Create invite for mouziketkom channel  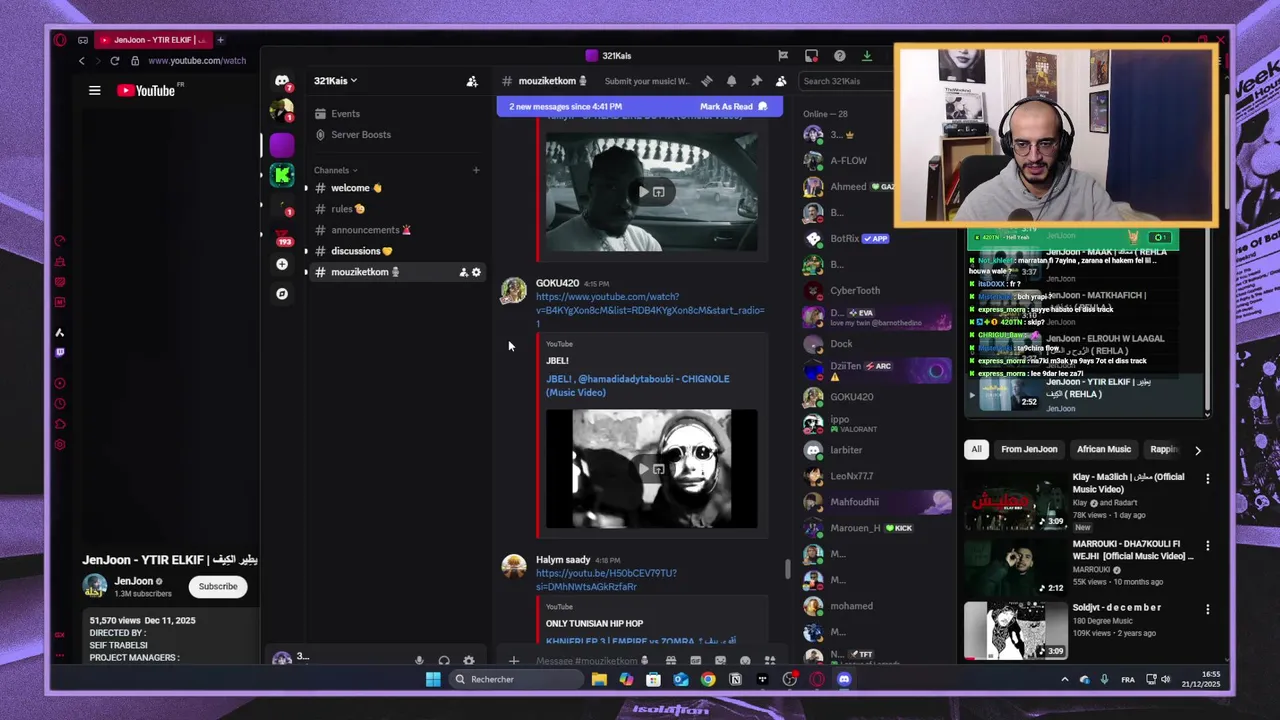pos(463,272)
